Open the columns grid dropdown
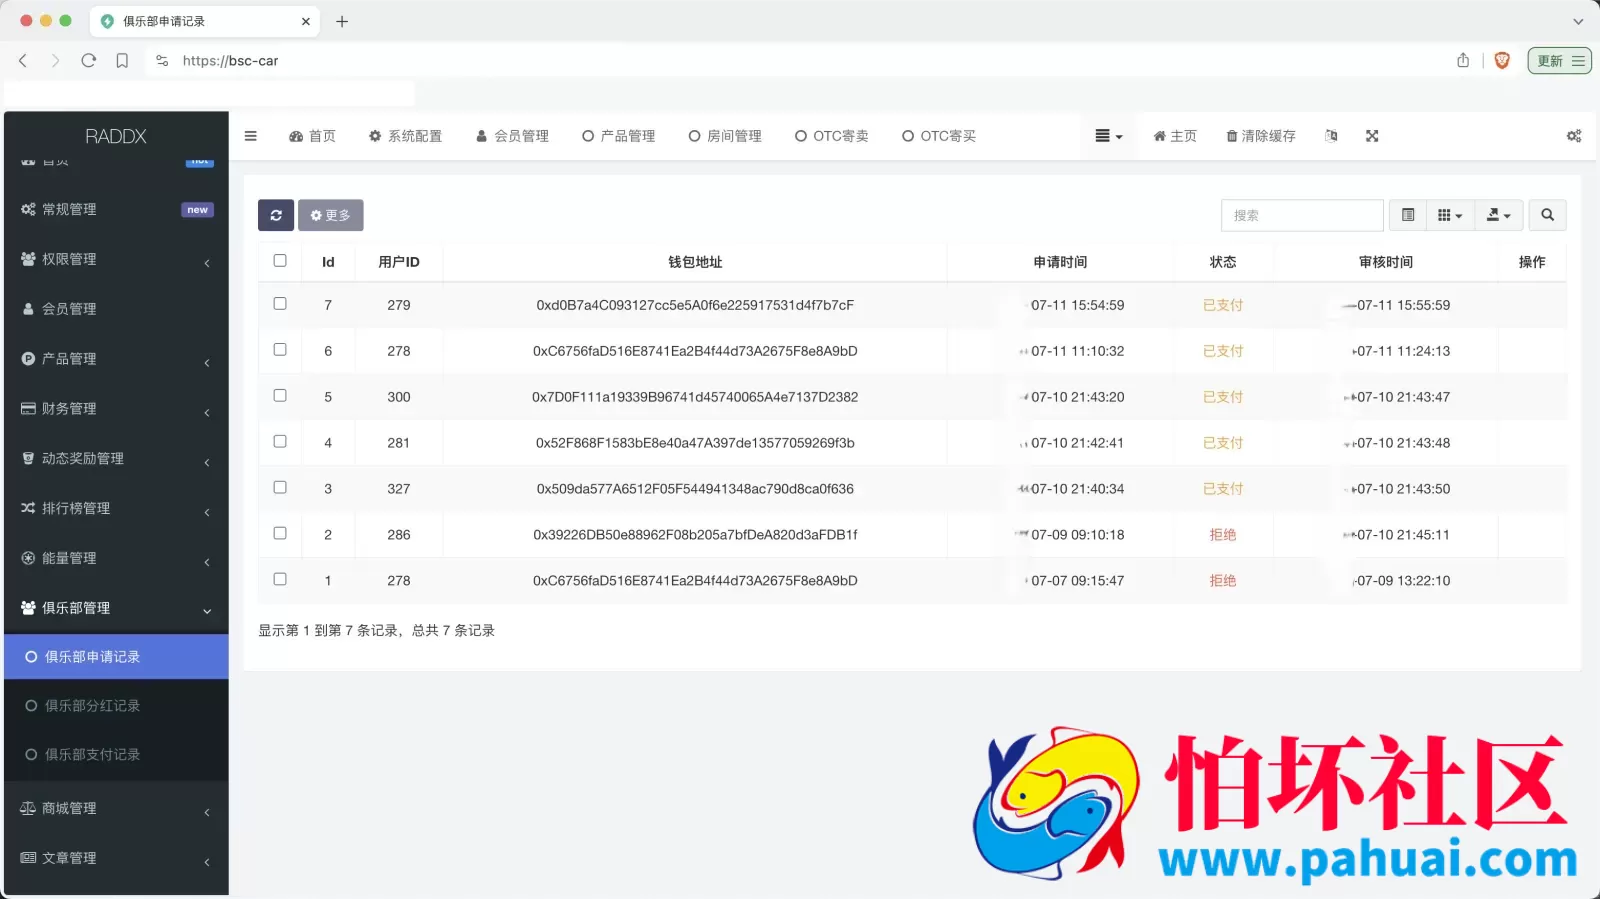 (1450, 215)
